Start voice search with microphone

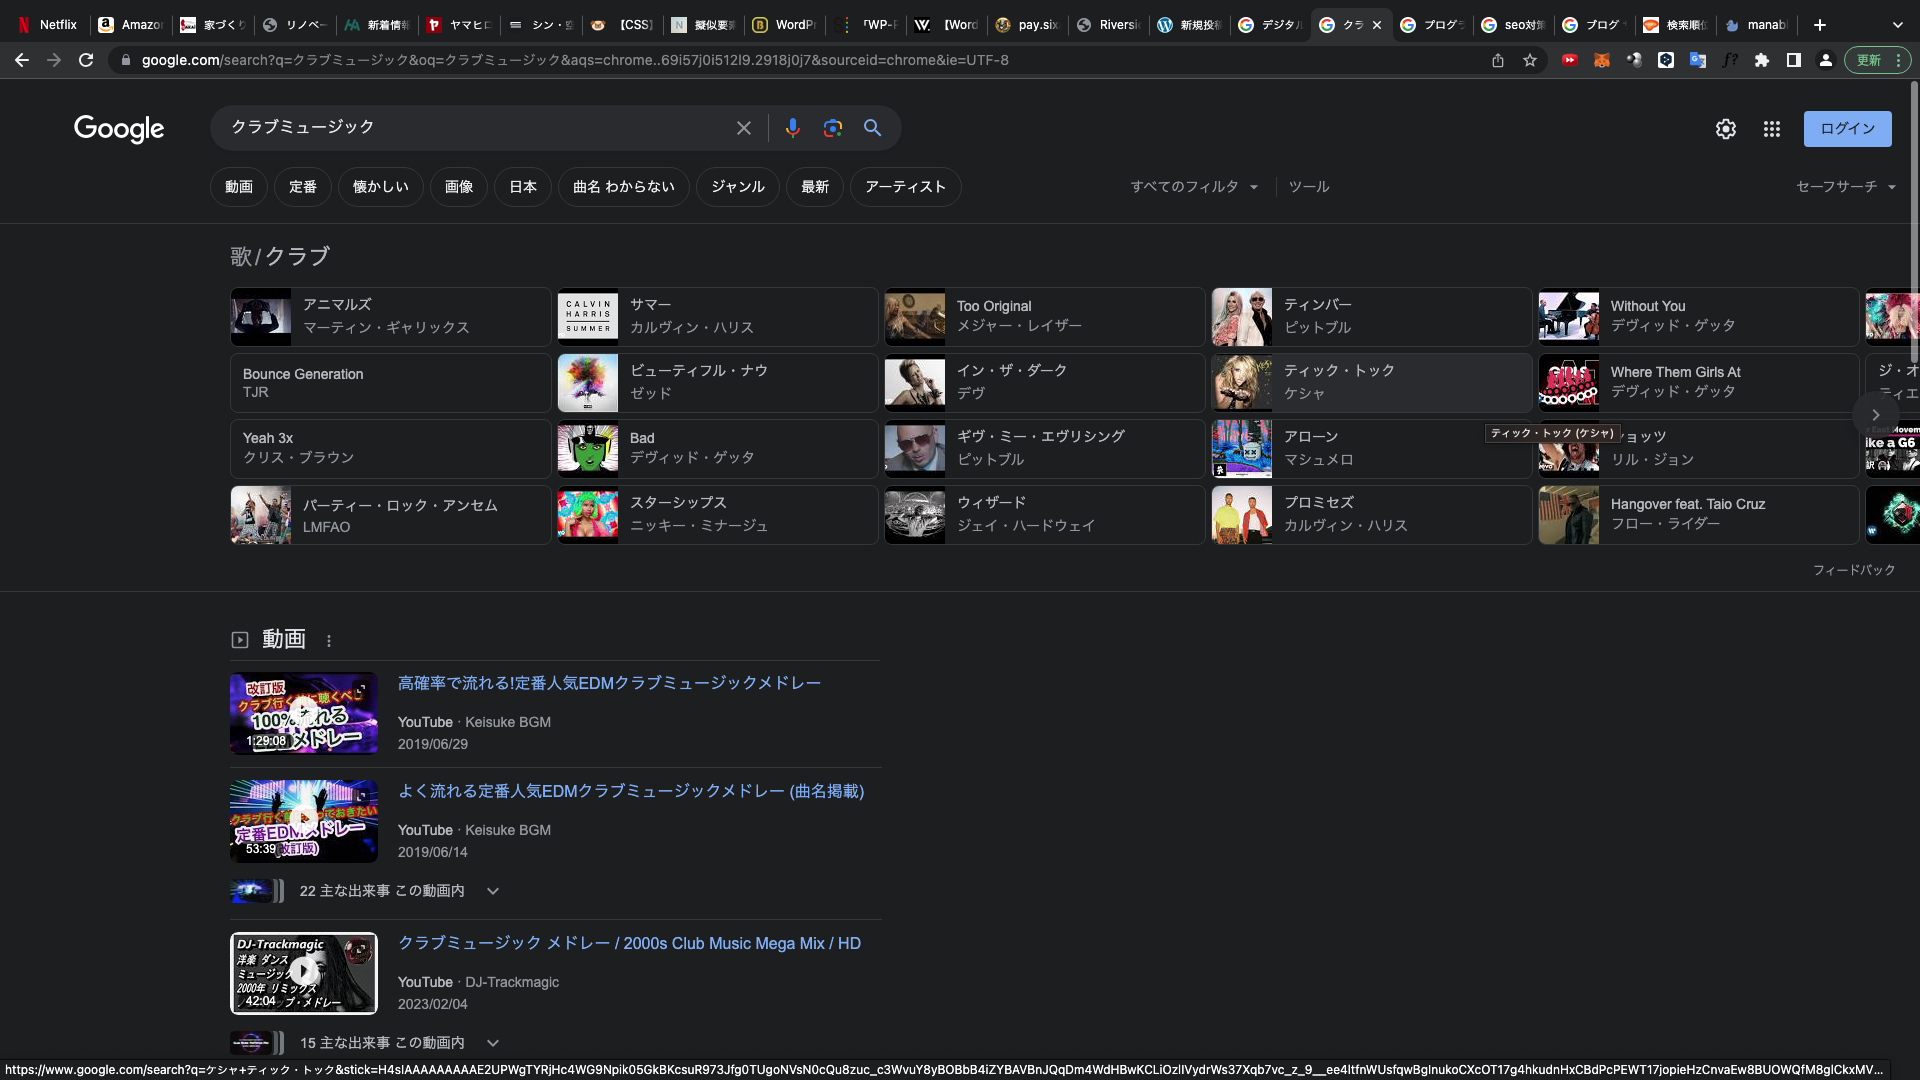(792, 128)
